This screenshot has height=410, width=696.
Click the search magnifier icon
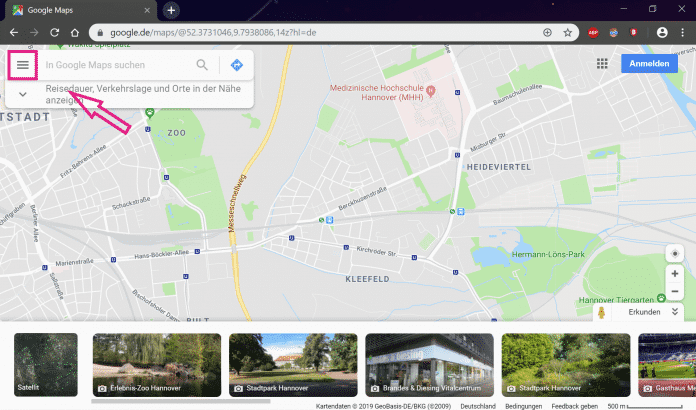(x=202, y=65)
